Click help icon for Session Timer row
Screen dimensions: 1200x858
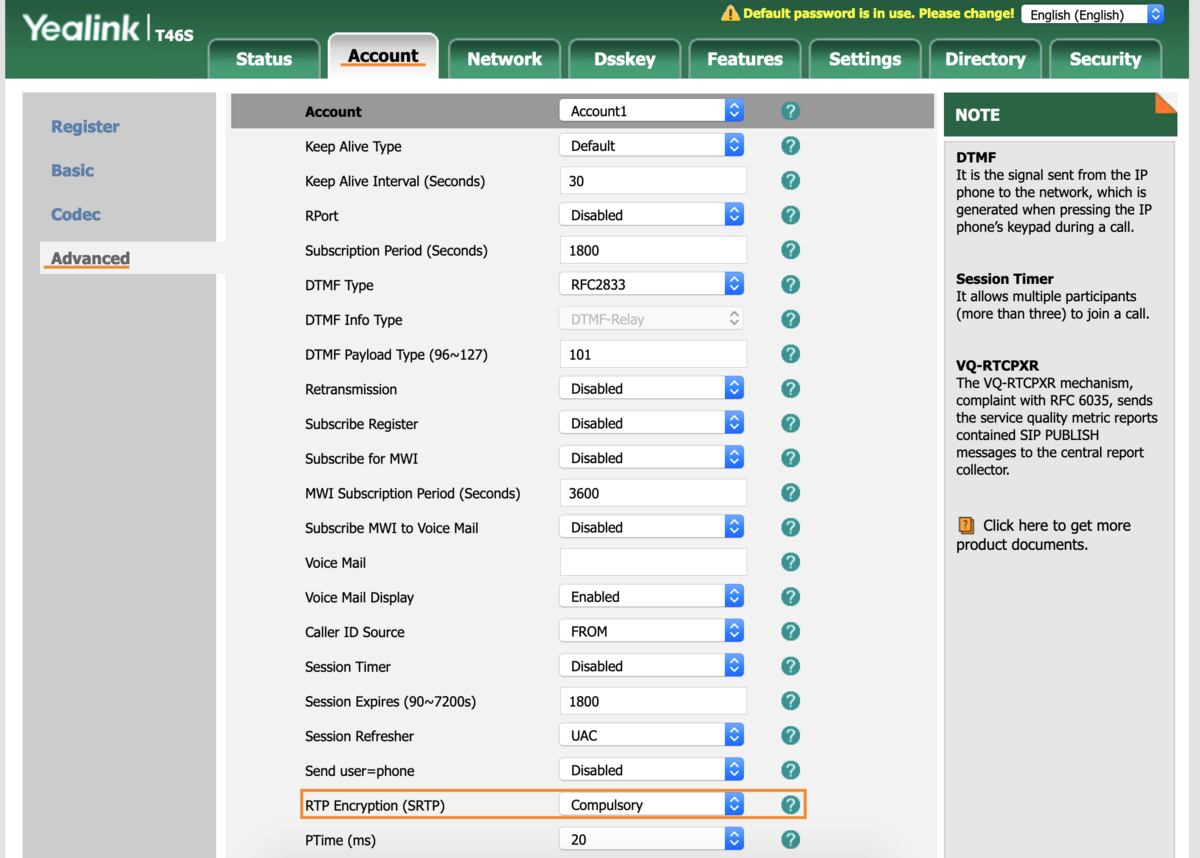pos(790,666)
